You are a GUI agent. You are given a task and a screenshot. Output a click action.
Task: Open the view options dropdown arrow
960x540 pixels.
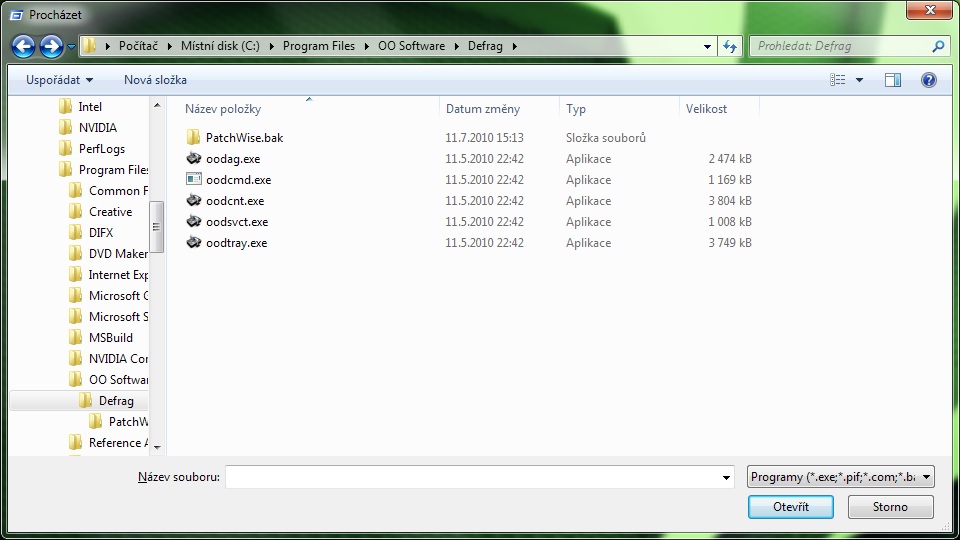point(860,80)
